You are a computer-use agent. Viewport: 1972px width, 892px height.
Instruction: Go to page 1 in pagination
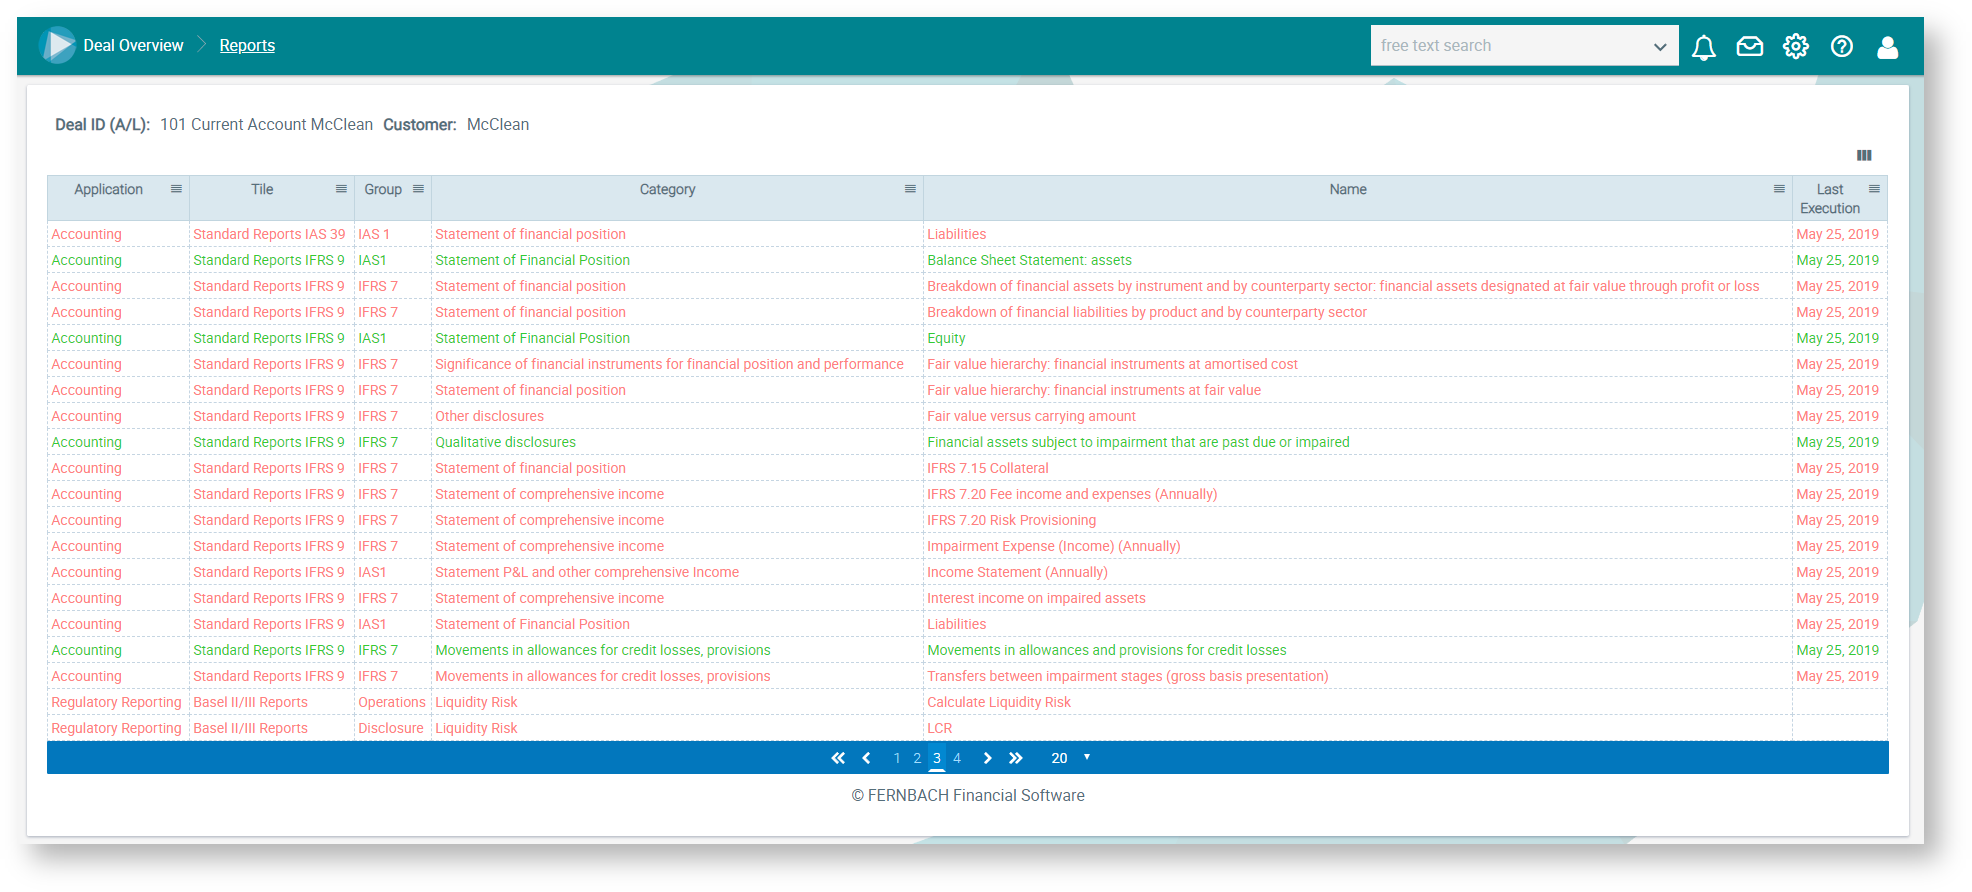pyautogui.click(x=897, y=758)
